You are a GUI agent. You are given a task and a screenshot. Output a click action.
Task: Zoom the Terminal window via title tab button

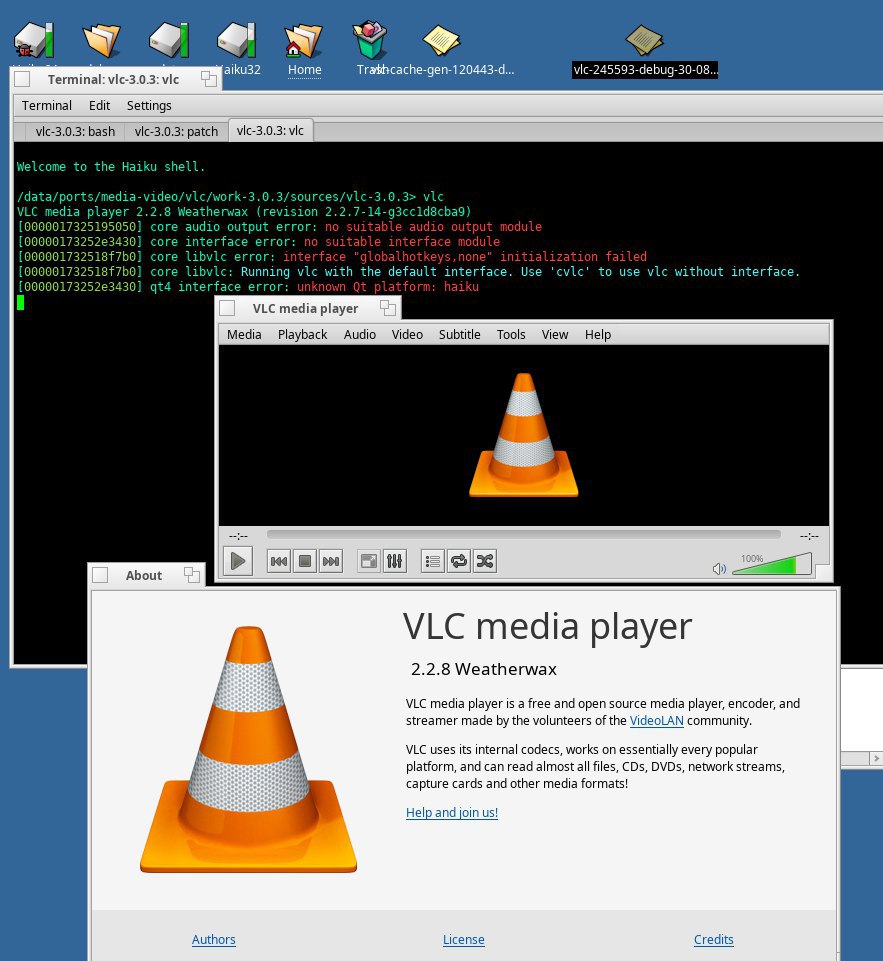pos(208,79)
